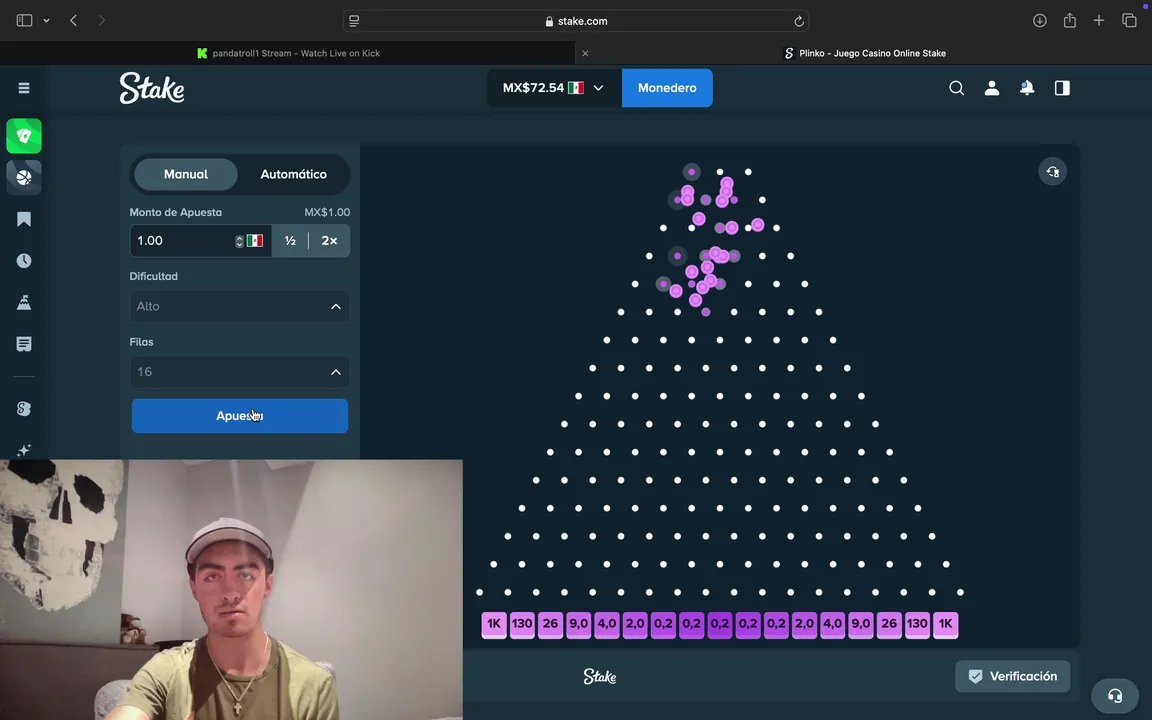Click the Monedero wallet button

click(x=667, y=88)
